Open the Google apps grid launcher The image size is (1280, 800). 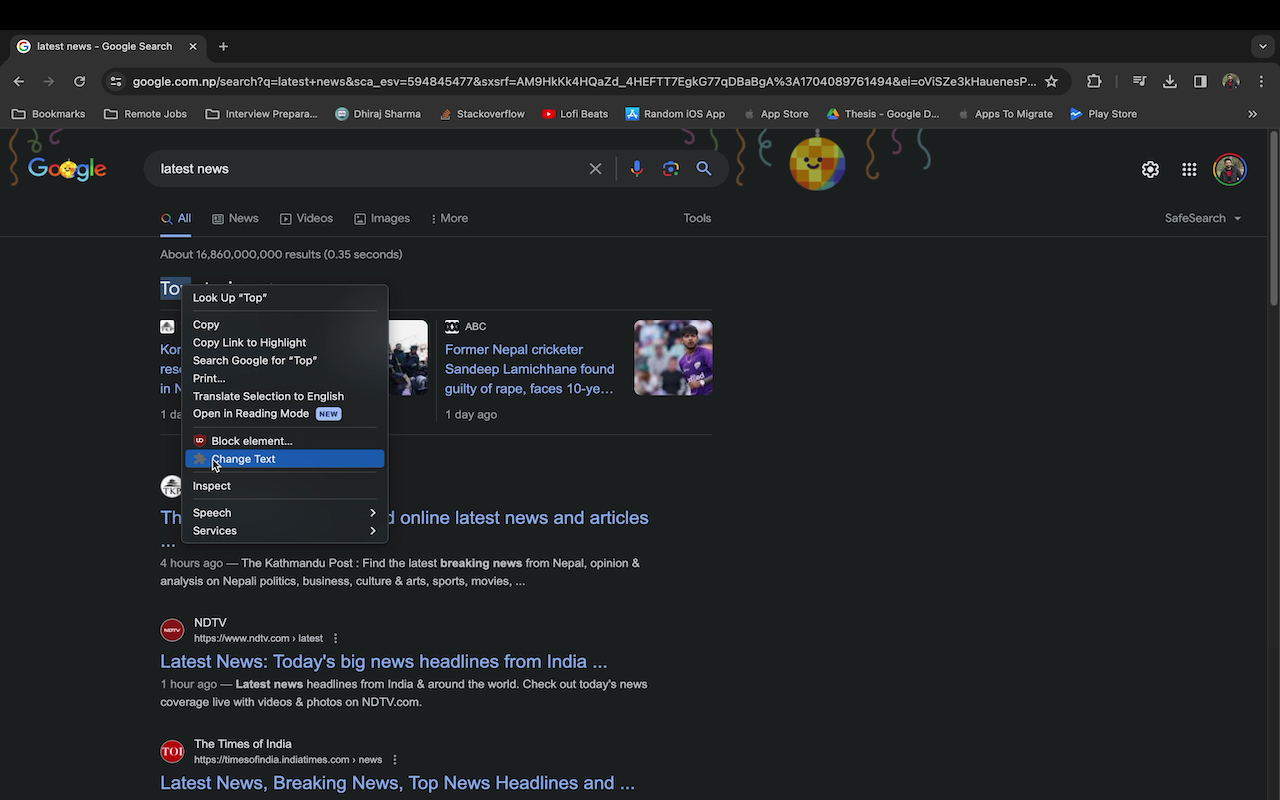pos(1189,169)
